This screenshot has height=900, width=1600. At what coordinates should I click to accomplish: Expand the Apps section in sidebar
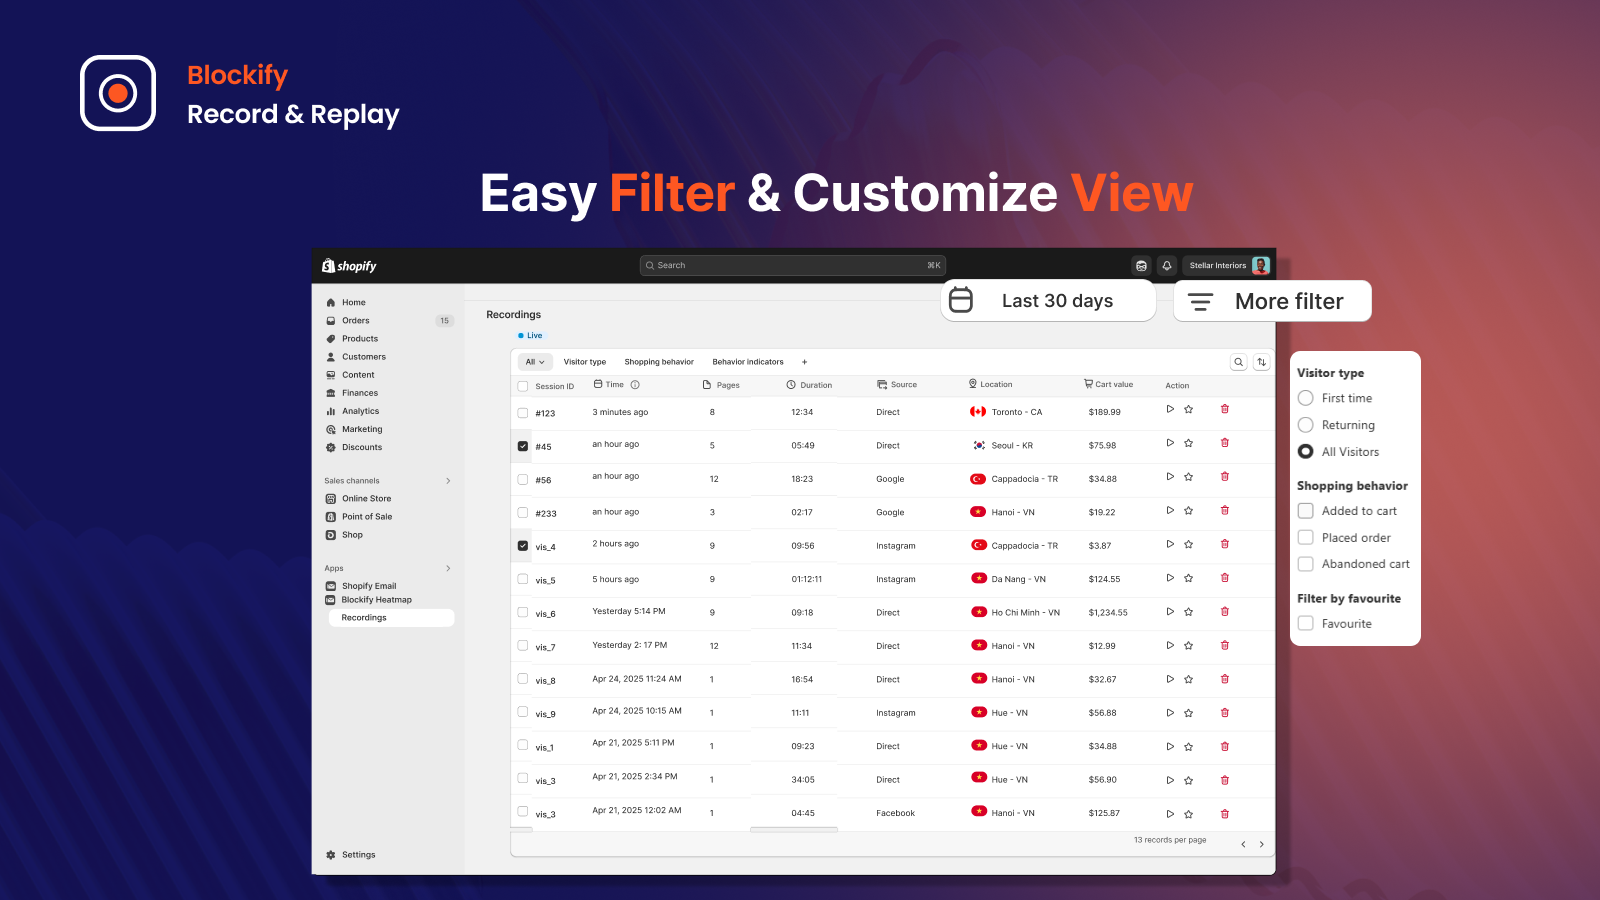[448, 568]
